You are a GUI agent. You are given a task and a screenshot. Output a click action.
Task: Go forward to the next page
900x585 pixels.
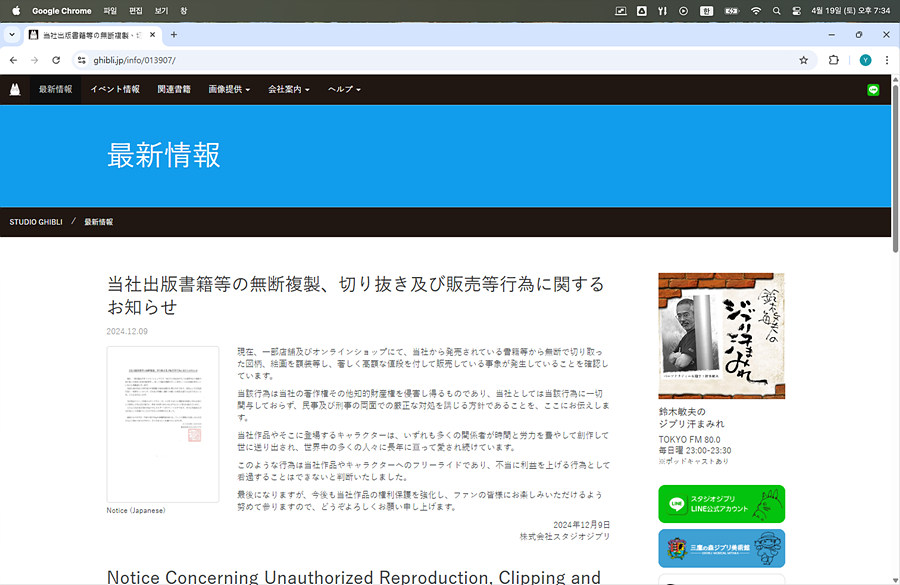pos(34,60)
